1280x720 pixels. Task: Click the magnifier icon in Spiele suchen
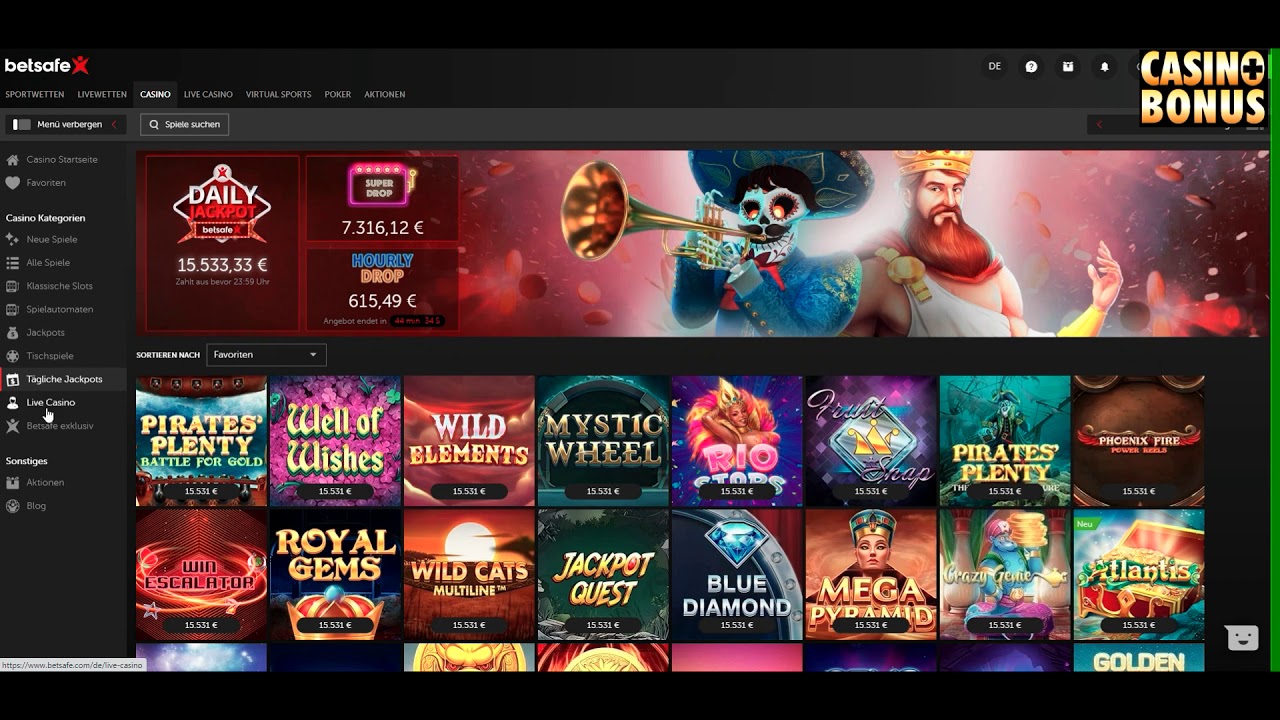(155, 124)
